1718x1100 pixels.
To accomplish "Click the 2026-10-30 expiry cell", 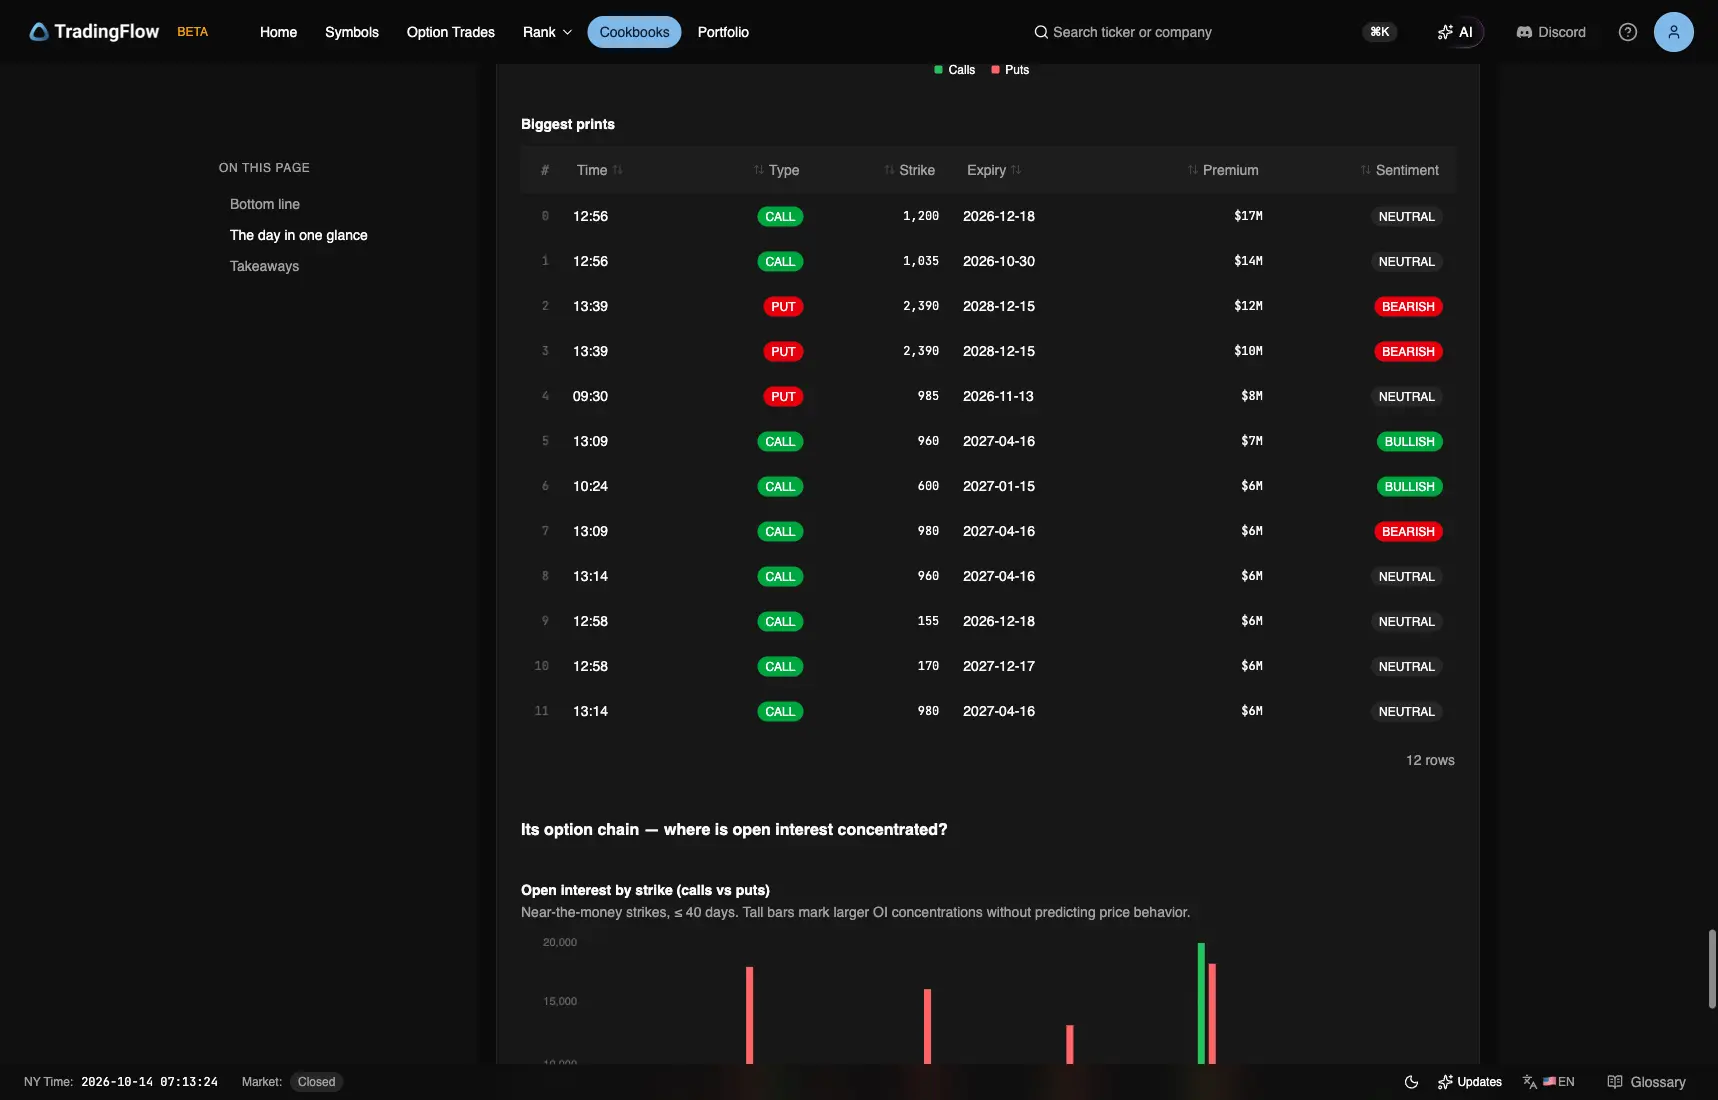I will pyautogui.click(x=999, y=261).
